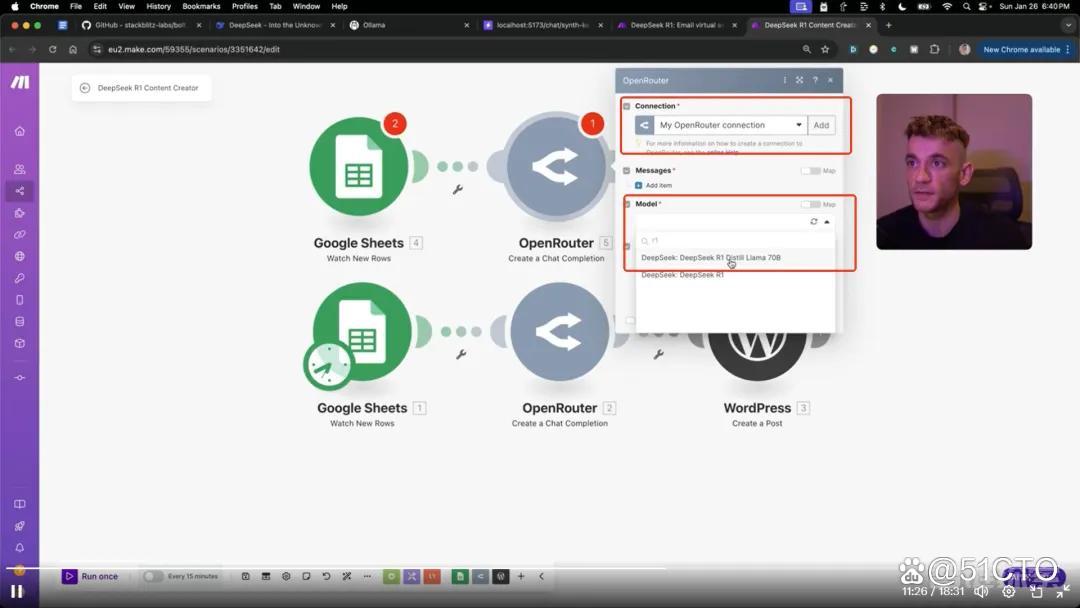Viewport: 1080px width, 608px height.
Task: Open wrench filter between Google Sheets 4 and OpenRouter 5
Action: click(x=457, y=189)
